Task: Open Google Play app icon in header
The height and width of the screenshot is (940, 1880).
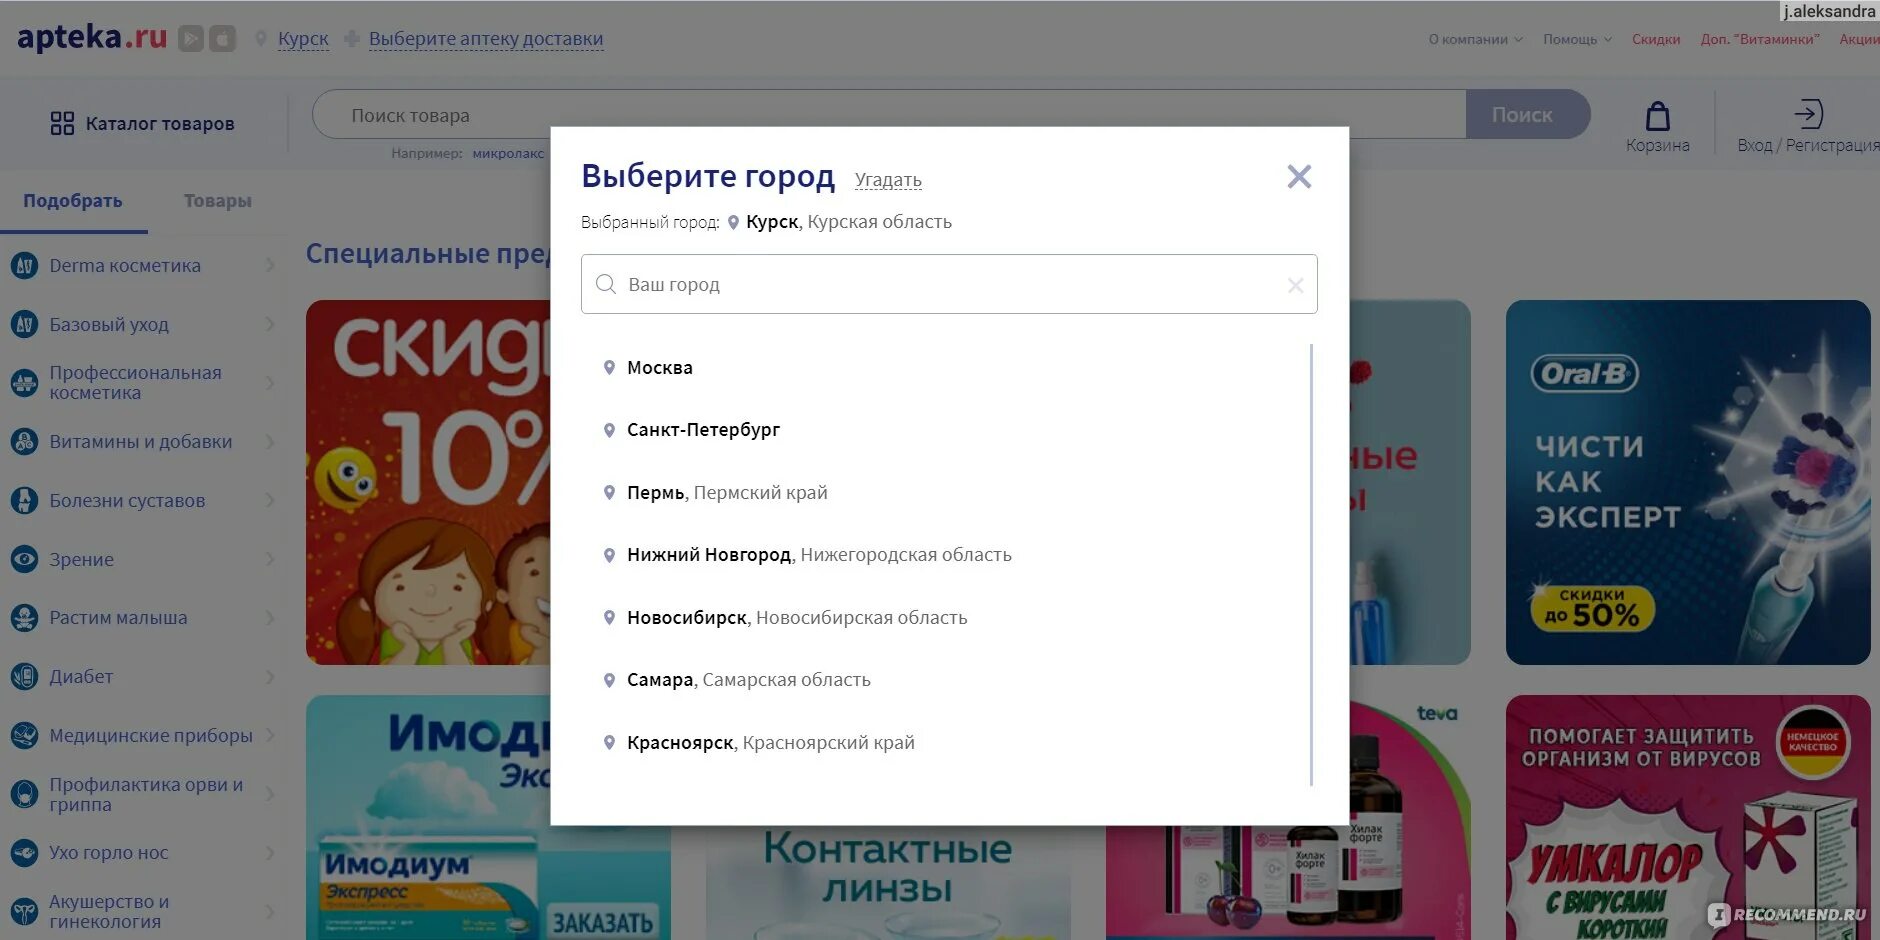Action: [190, 39]
